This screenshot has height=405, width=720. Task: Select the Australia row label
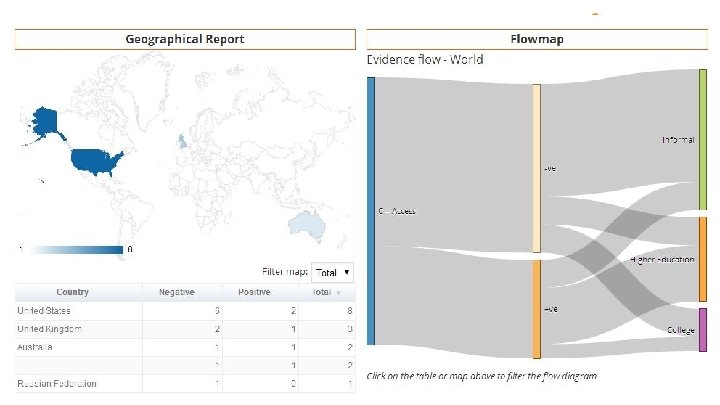click(x=35, y=347)
